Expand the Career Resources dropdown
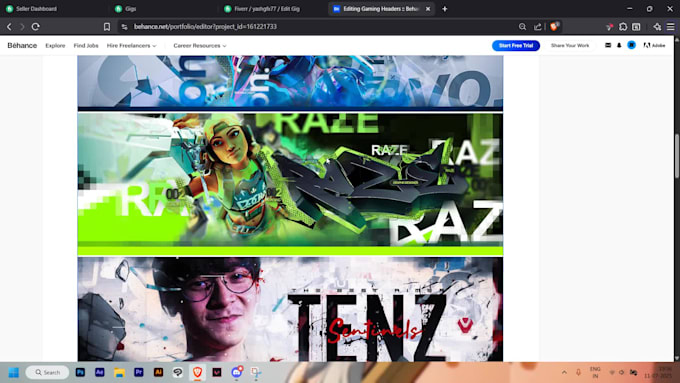This screenshot has height=383, width=680. pos(200,46)
